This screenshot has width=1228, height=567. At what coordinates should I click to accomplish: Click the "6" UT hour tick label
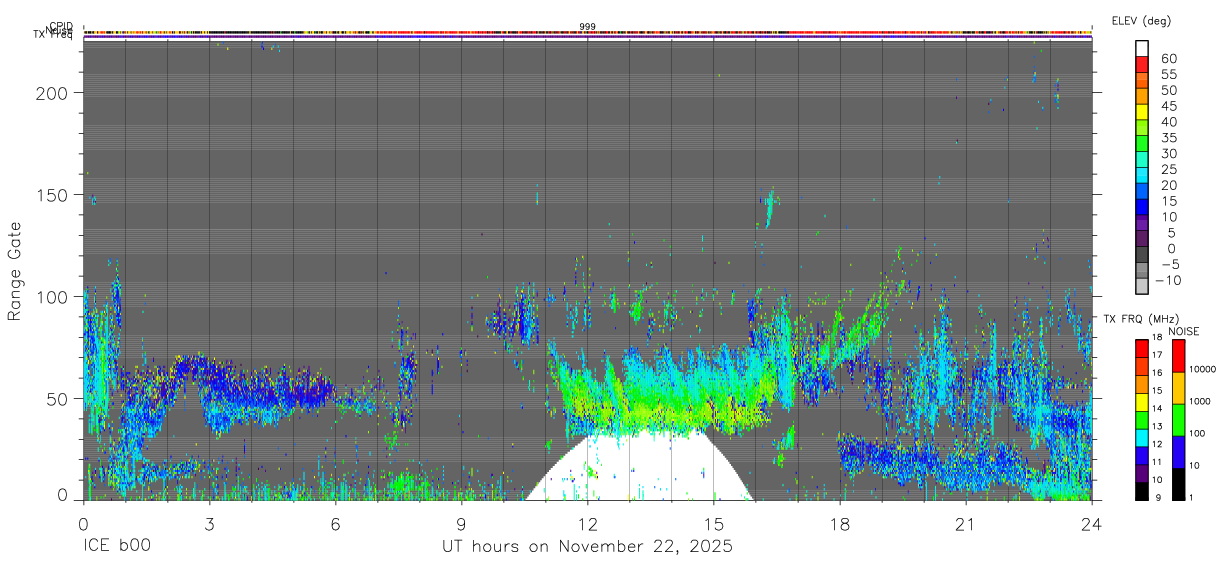tap(335, 524)
